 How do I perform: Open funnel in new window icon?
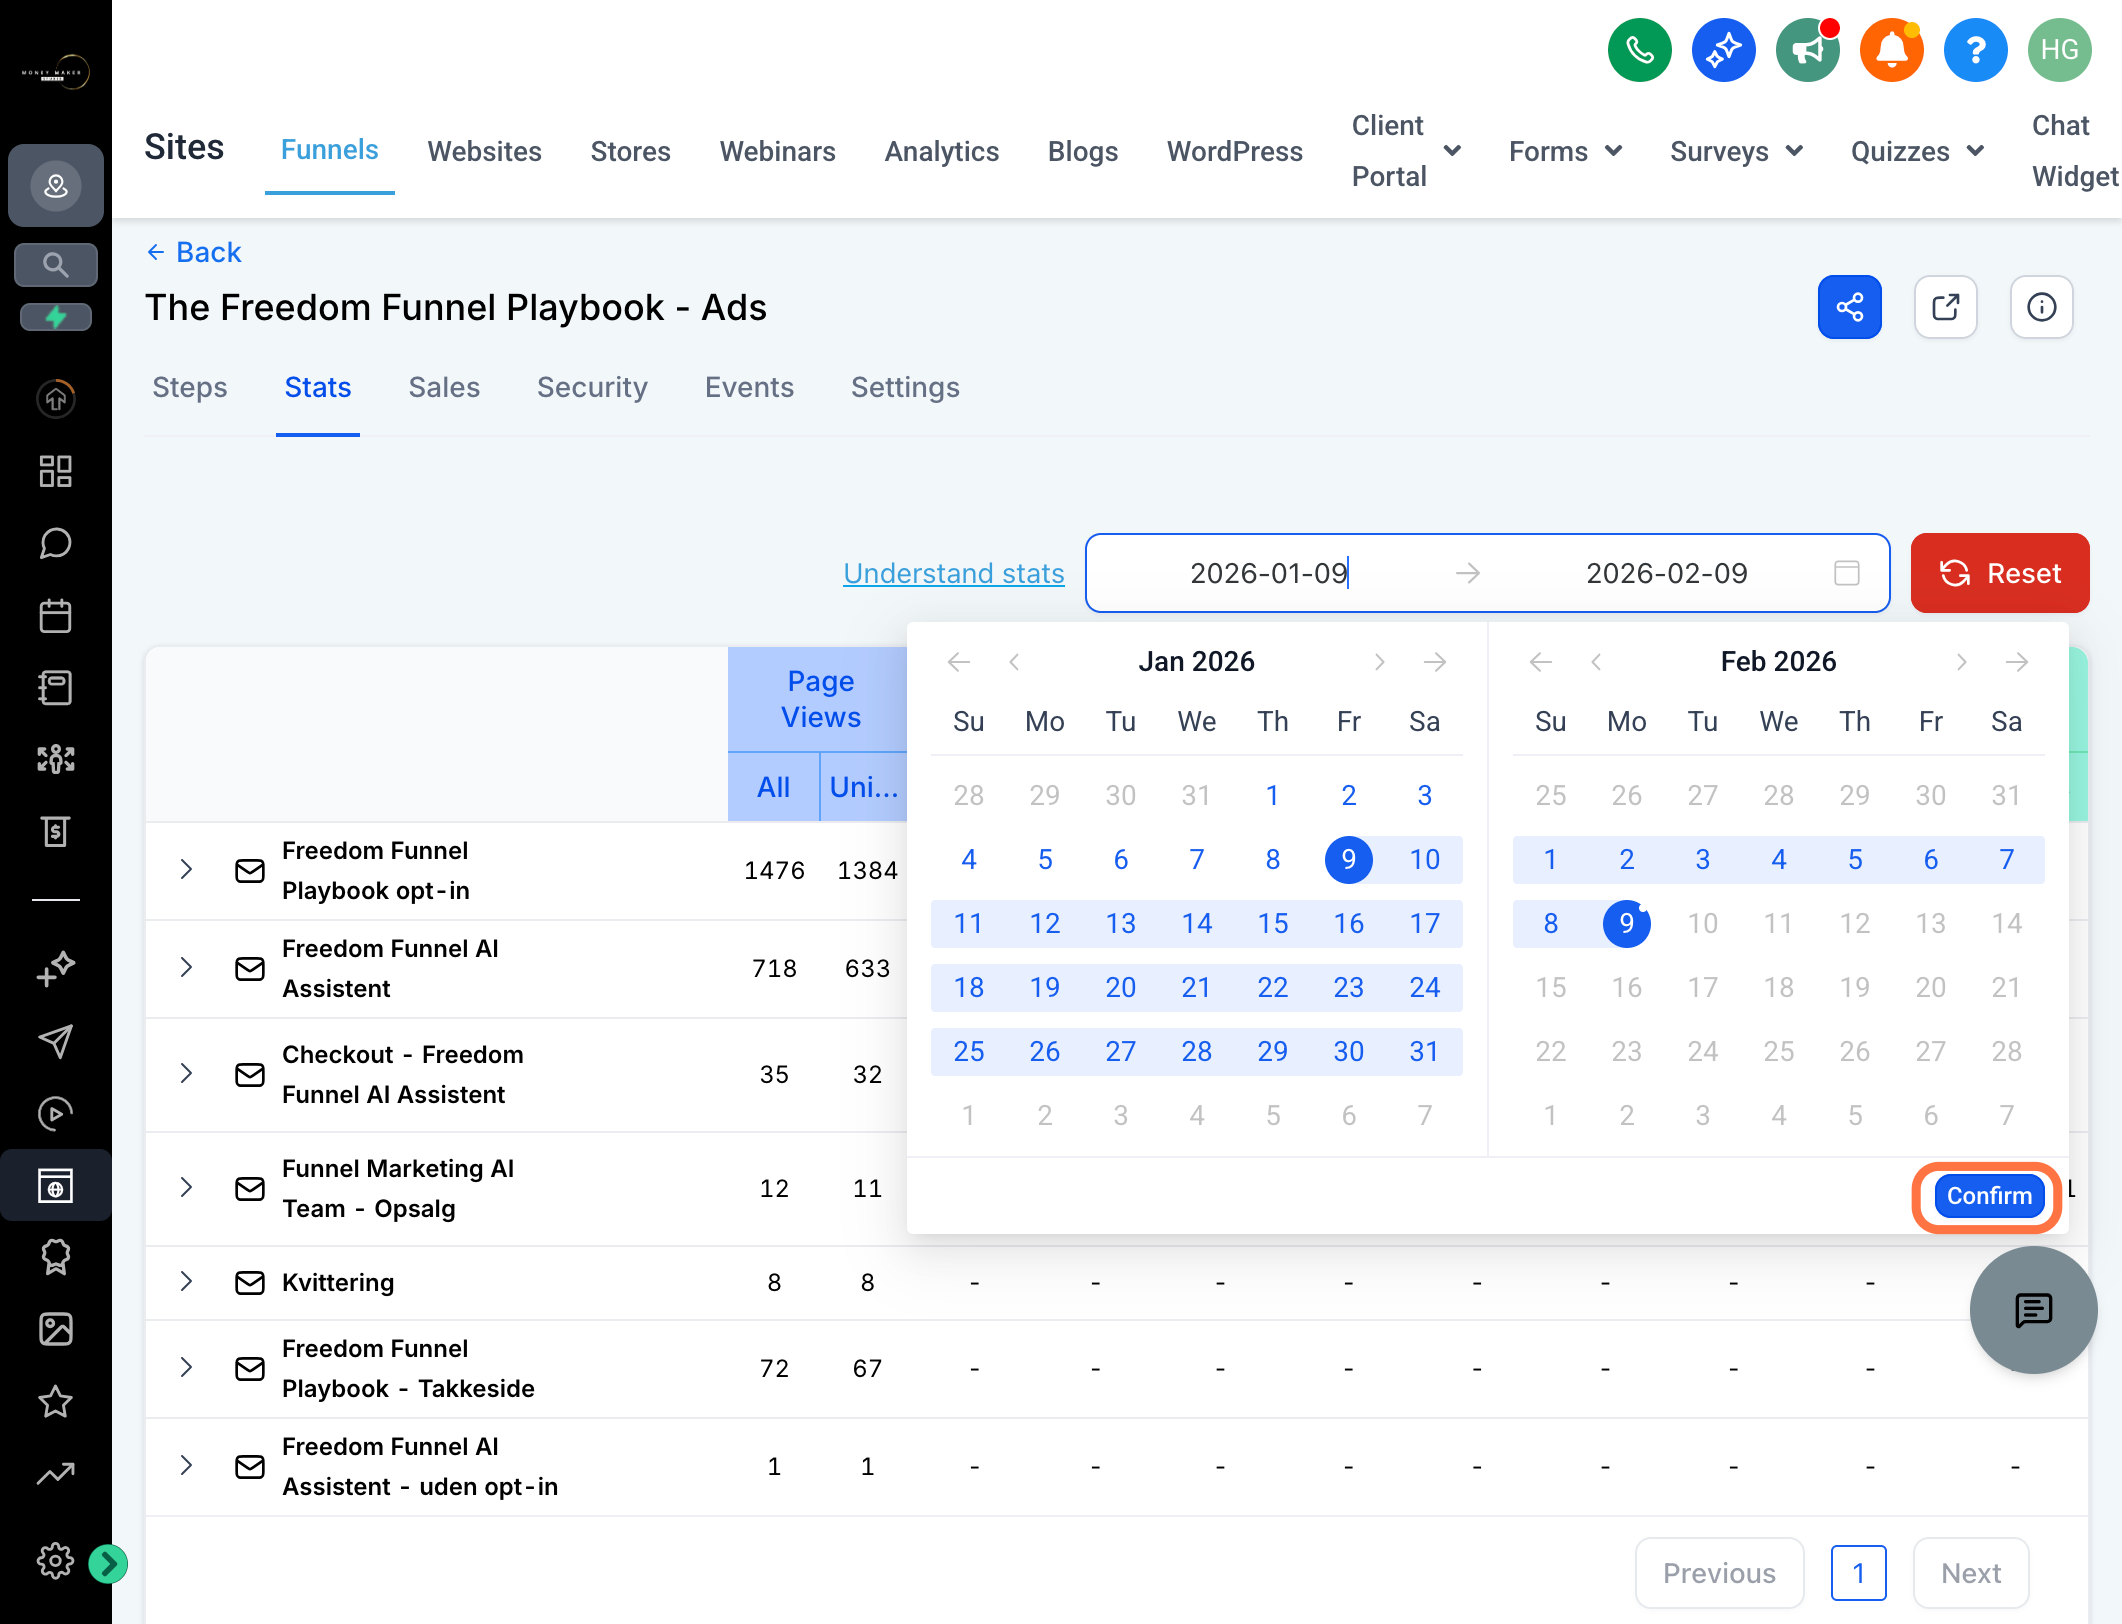1945,307
